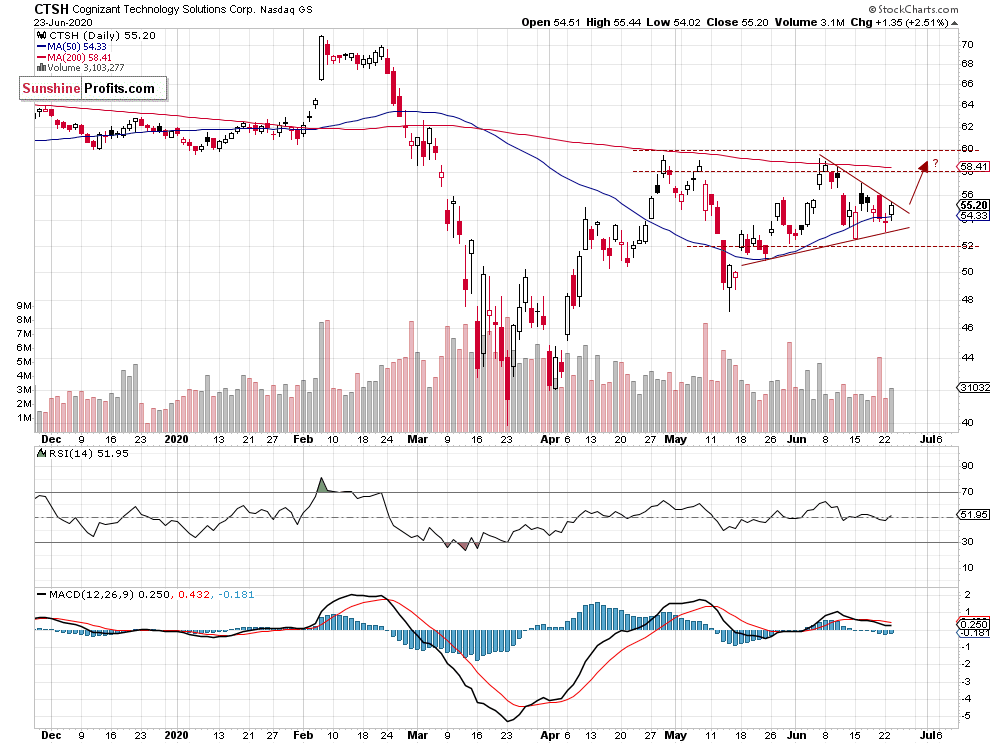Click the volume value tag on the right axis

974,387
